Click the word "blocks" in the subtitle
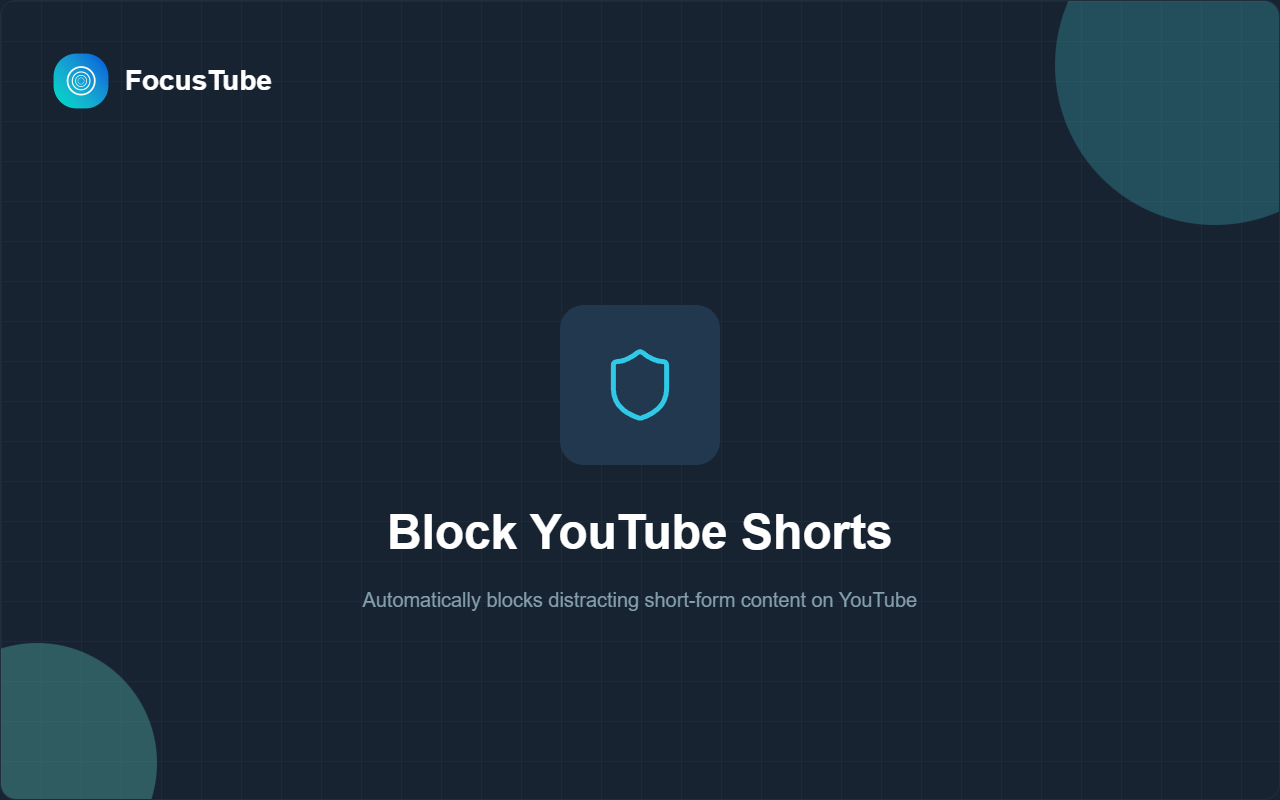Image resolution: width=1280 pixels, height=800 pixels. click(x=514, y=600)
